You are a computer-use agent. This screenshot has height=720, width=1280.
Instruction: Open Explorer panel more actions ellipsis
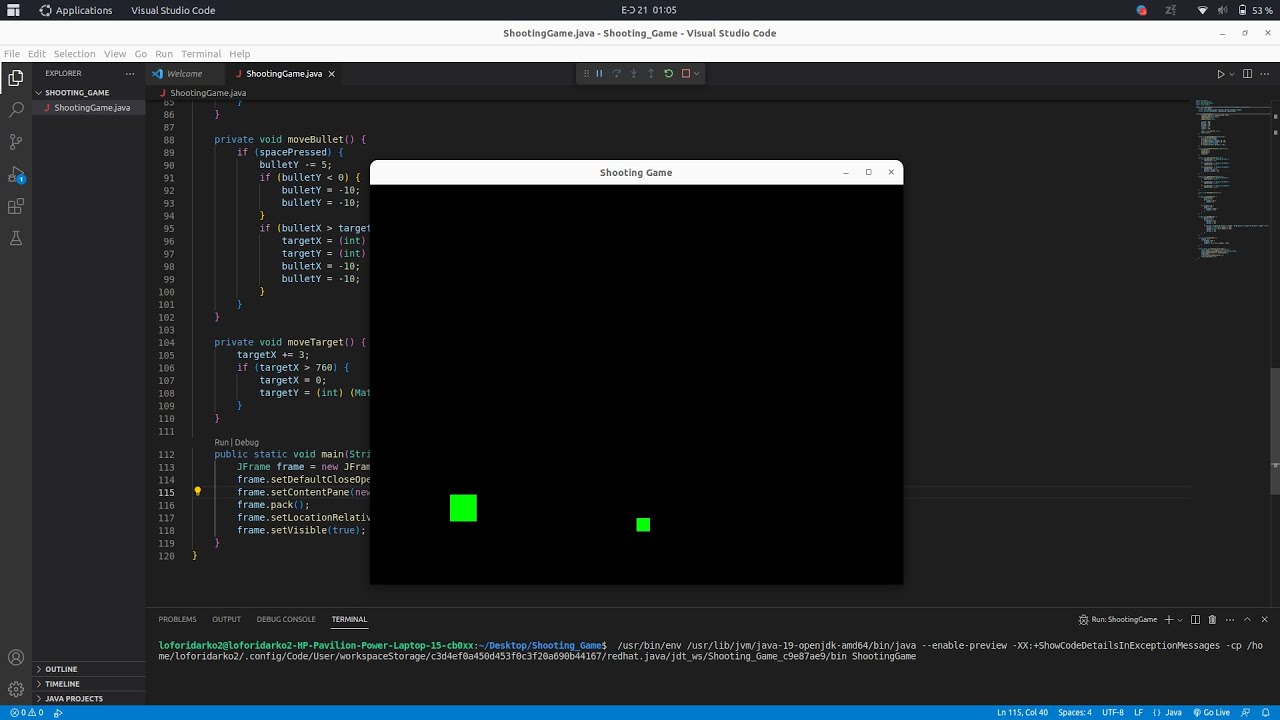coord(129,74)
